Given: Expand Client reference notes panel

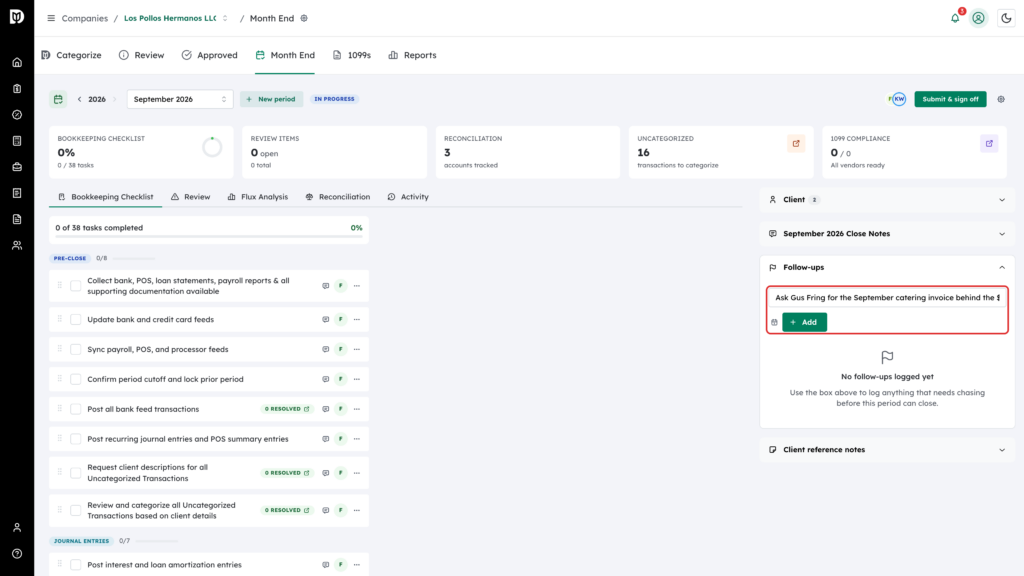Looking at the screenshot, I should [x=887, y=450].
